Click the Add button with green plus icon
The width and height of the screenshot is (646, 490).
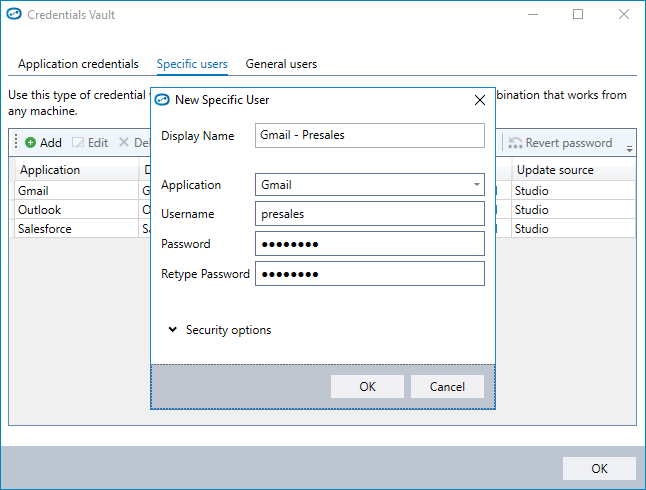pos(43,143)
